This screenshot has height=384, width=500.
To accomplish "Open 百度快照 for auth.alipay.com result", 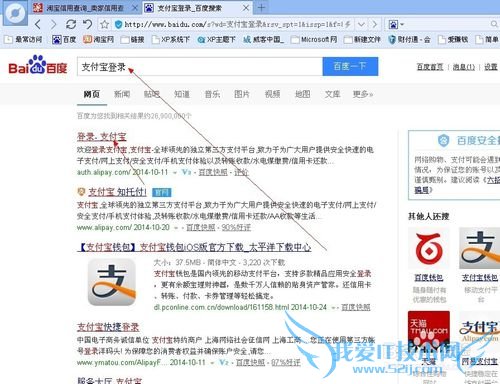I will 213,172.
